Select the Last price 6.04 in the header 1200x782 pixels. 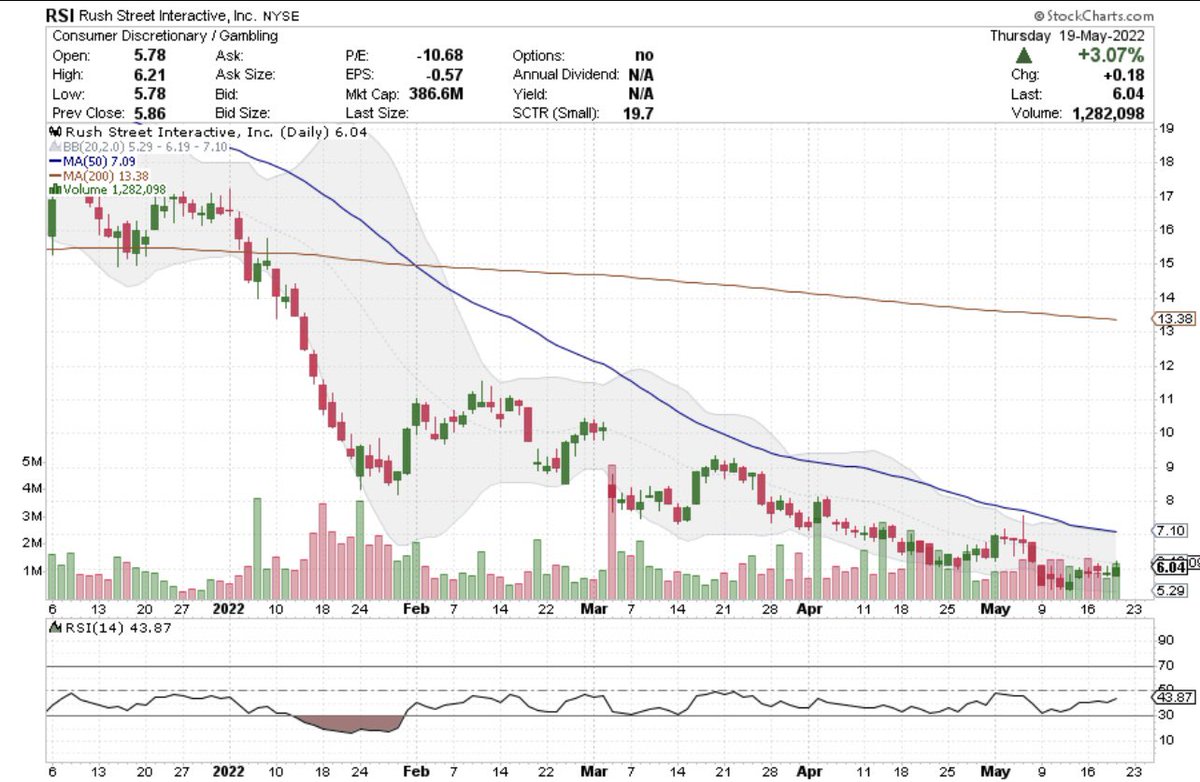pos(1130,94)
